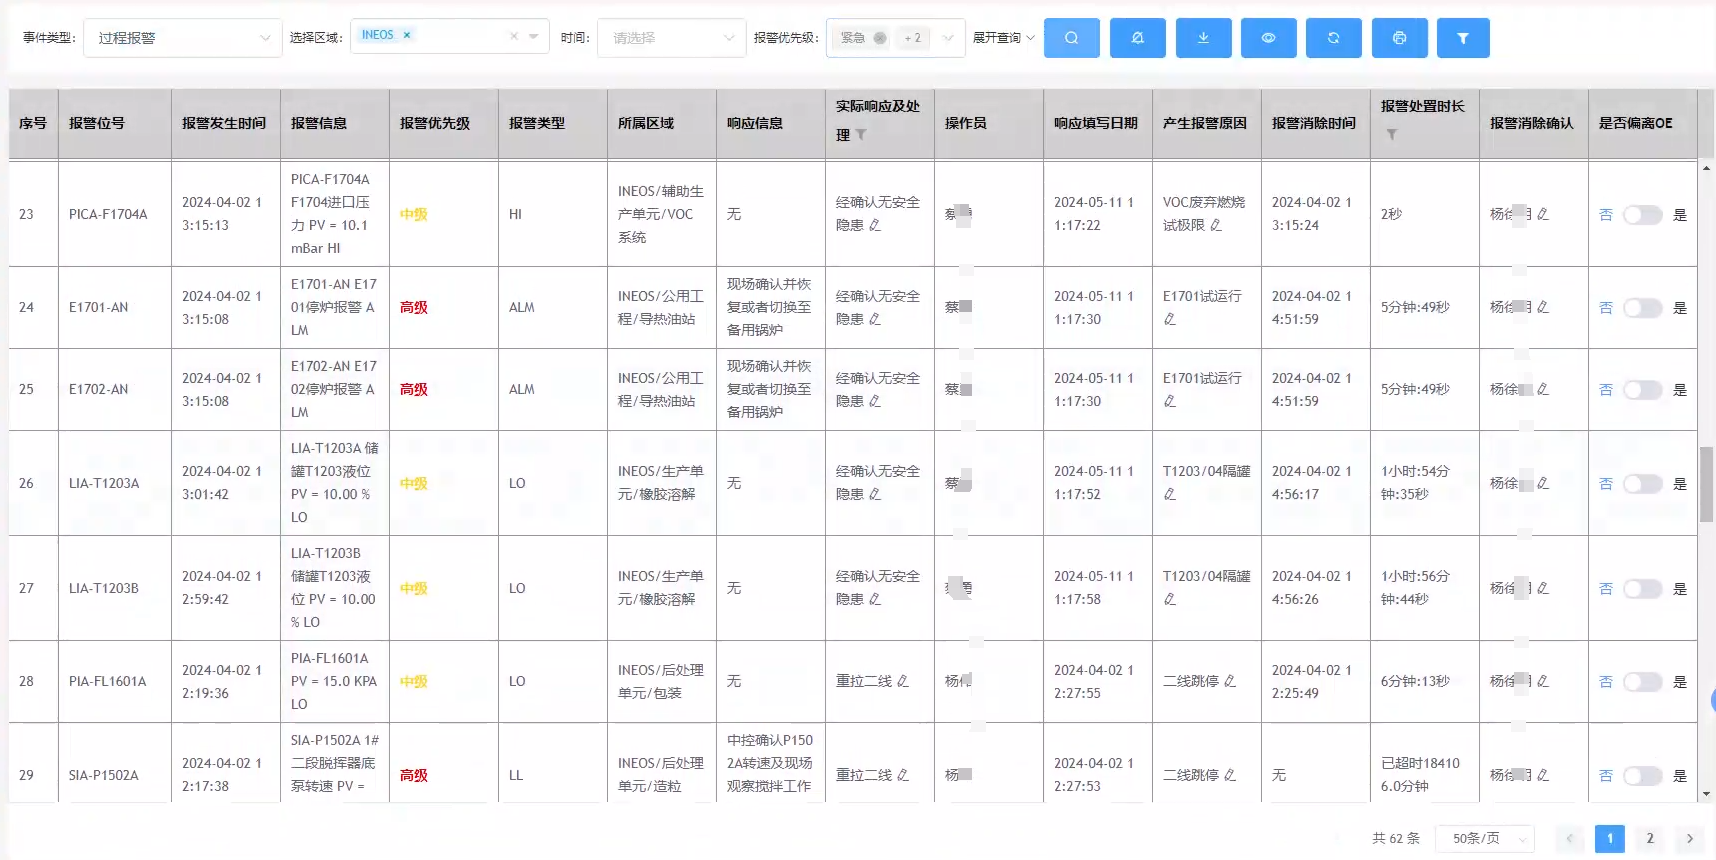Click the download export button
1716x860 pixels.
tap(1203, 38)
